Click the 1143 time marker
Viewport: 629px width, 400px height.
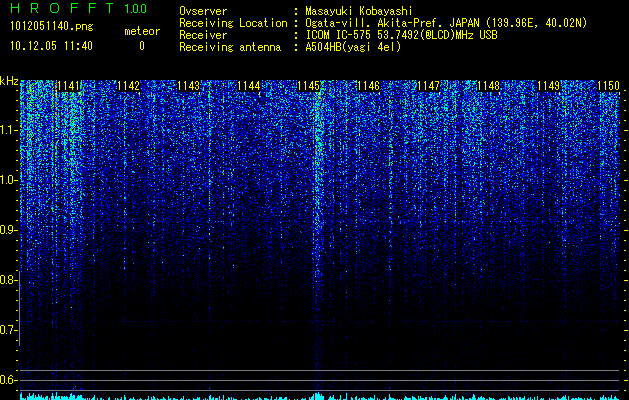[189, 86]
